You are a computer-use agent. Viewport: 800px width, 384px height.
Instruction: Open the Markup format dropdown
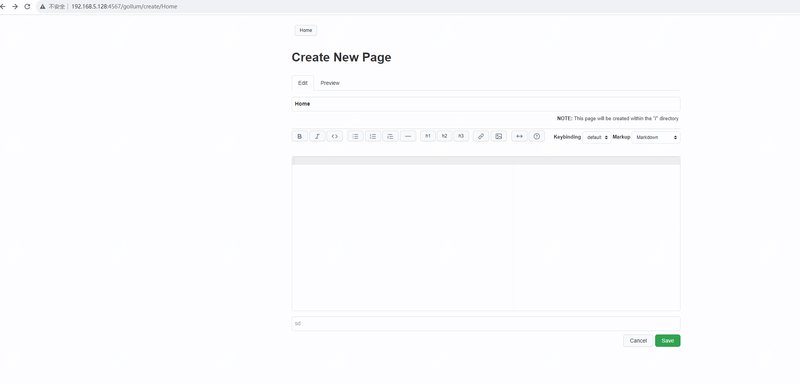(656, 137)
